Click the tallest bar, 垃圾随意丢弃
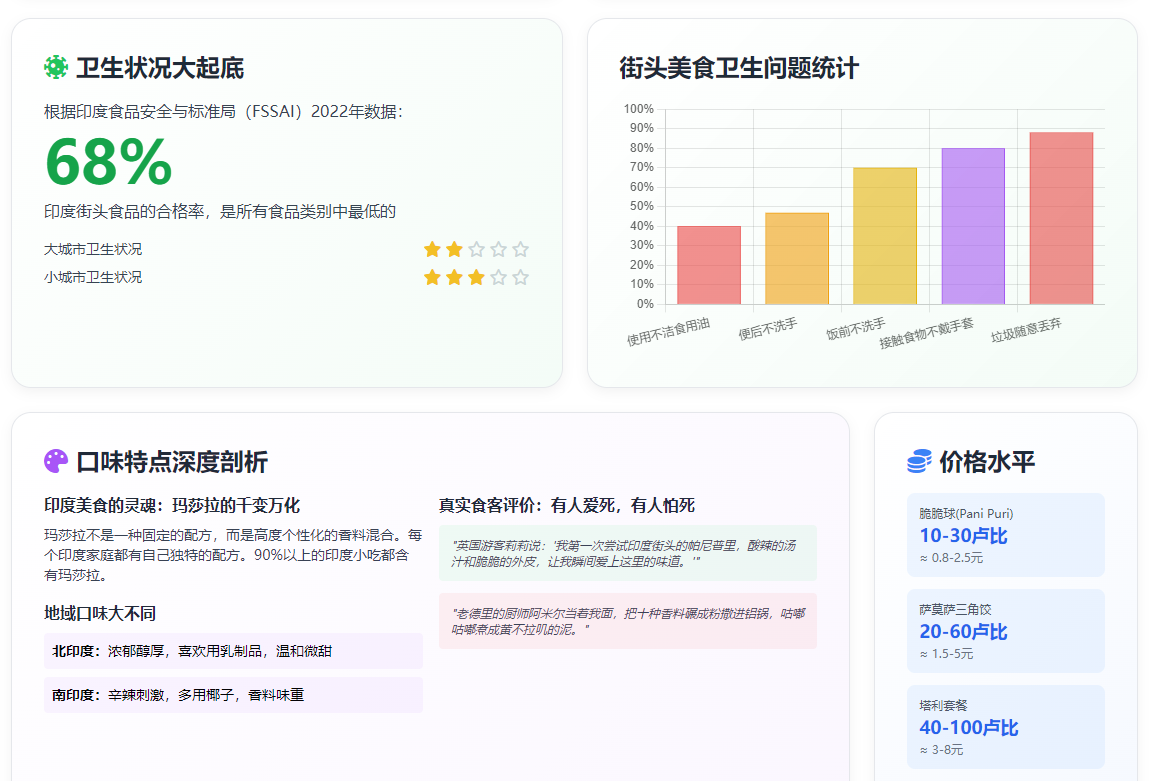The width and height of the screenshot is (1153, 781). (x=1061, y=218)
